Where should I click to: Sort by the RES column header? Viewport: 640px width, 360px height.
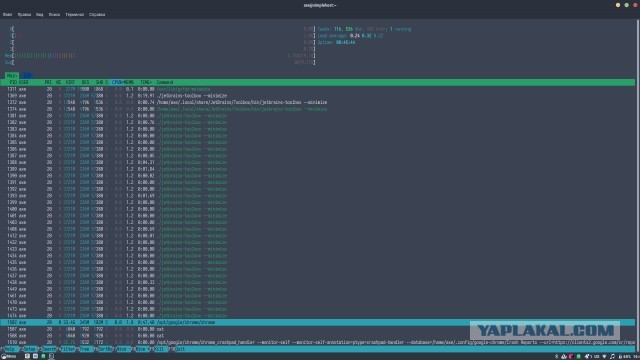(85, 82)
